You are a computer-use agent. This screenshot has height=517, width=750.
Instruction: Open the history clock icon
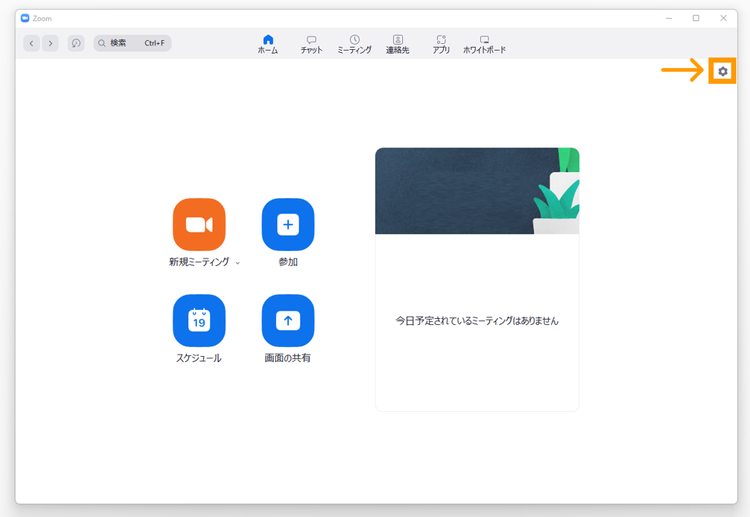pyautogui.click(x=76, y=43)
